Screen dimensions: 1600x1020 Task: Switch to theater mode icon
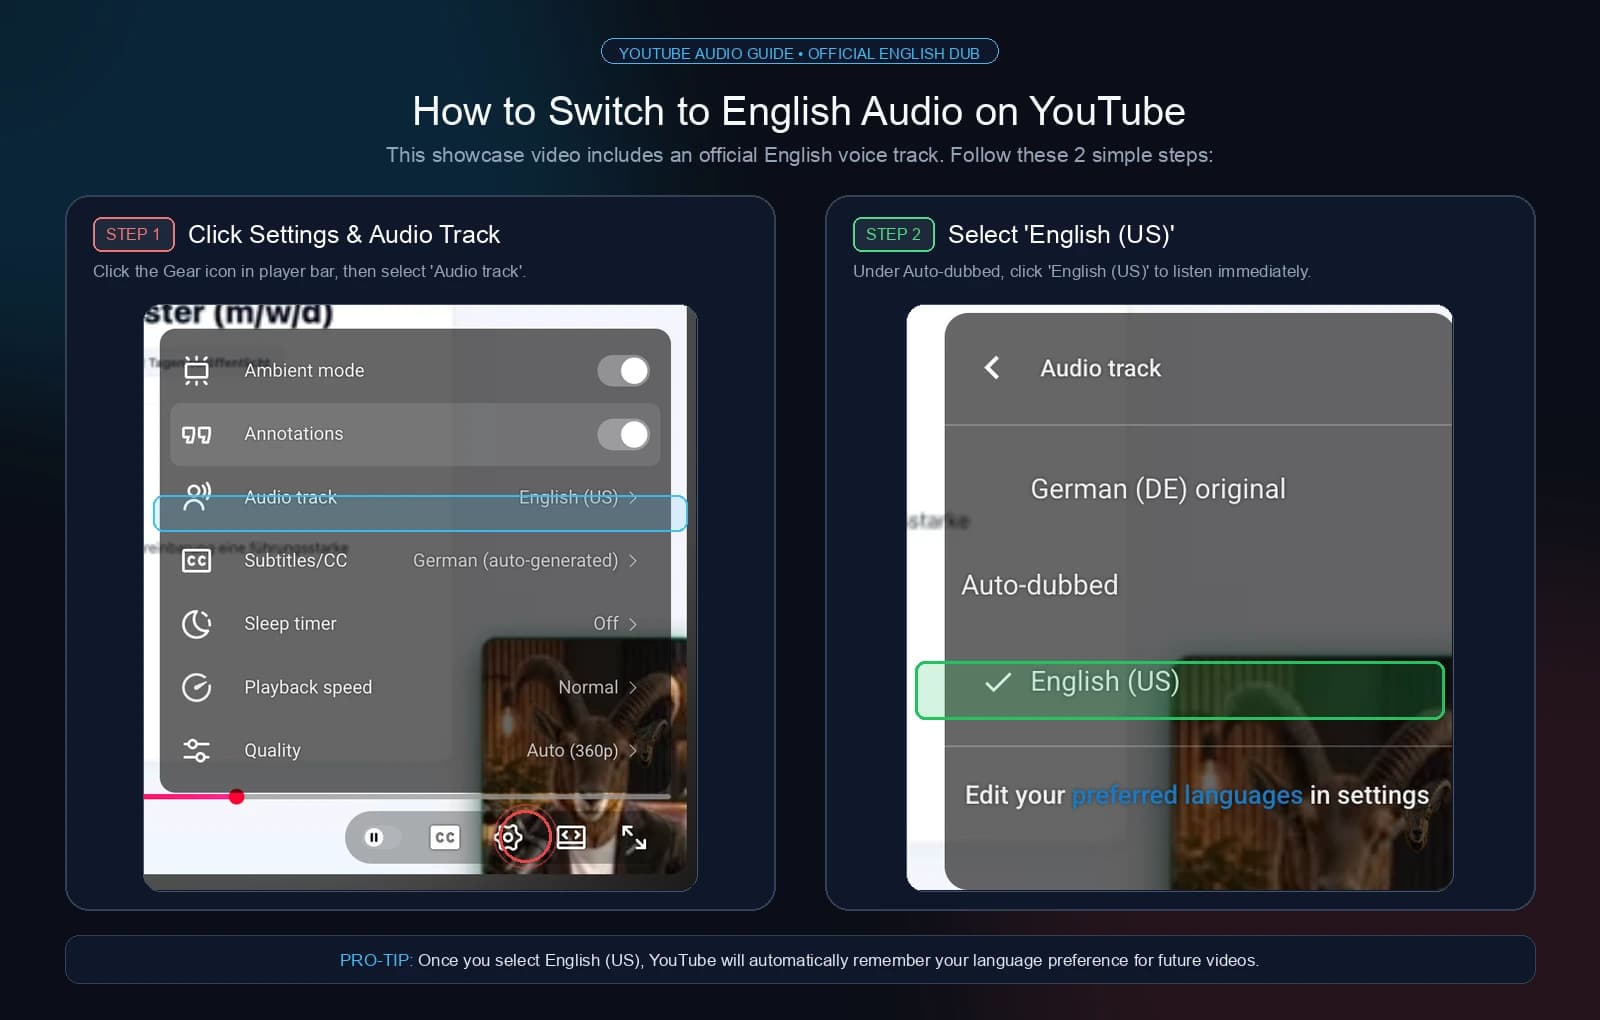(x=571, y=837)
